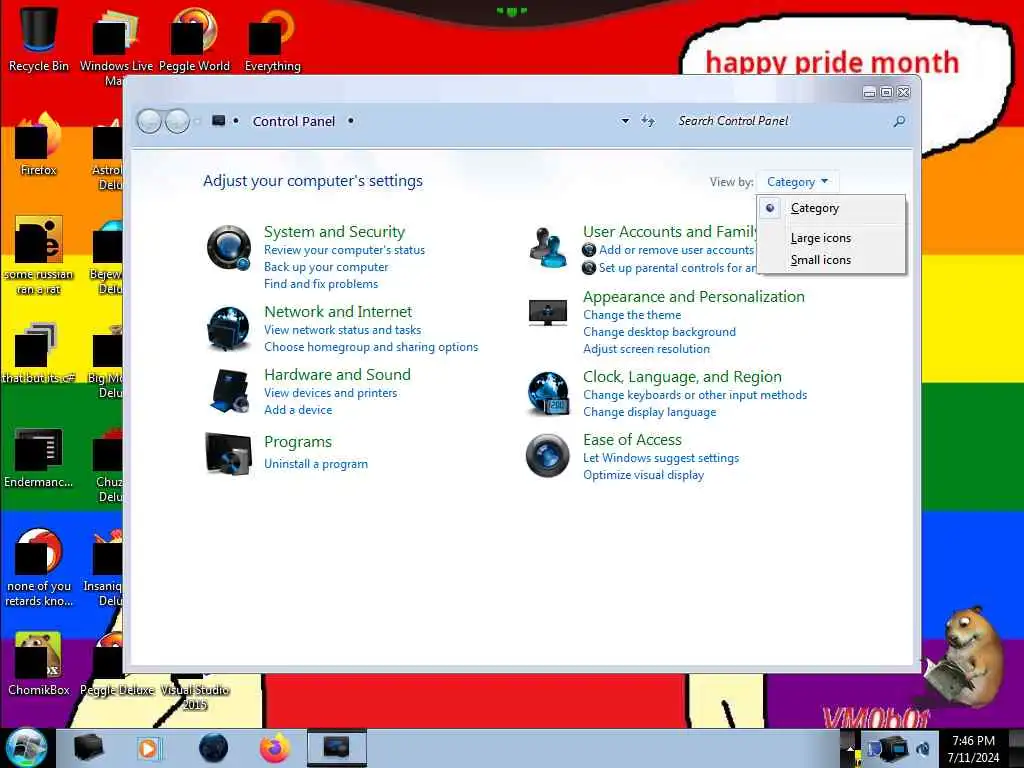Click Change keyboards or other input methods
The height and width of the screenshot is (768, 1024).
pos(695,395)
